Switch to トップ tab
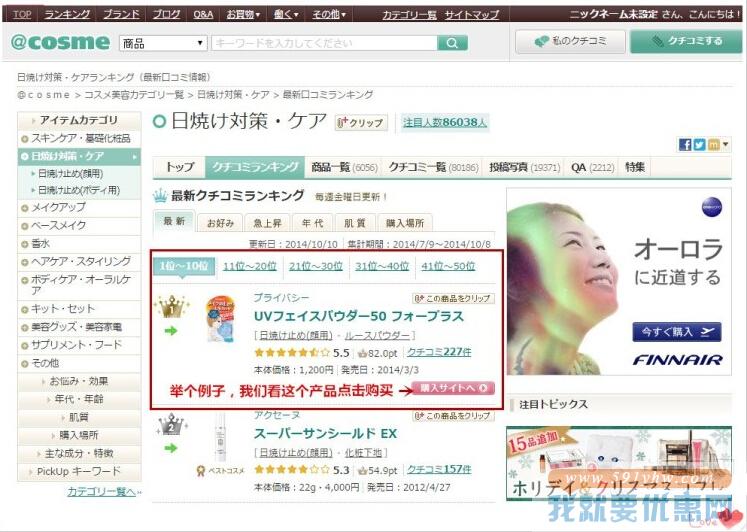Screen dimensions: 747x532 pos(180,167)
